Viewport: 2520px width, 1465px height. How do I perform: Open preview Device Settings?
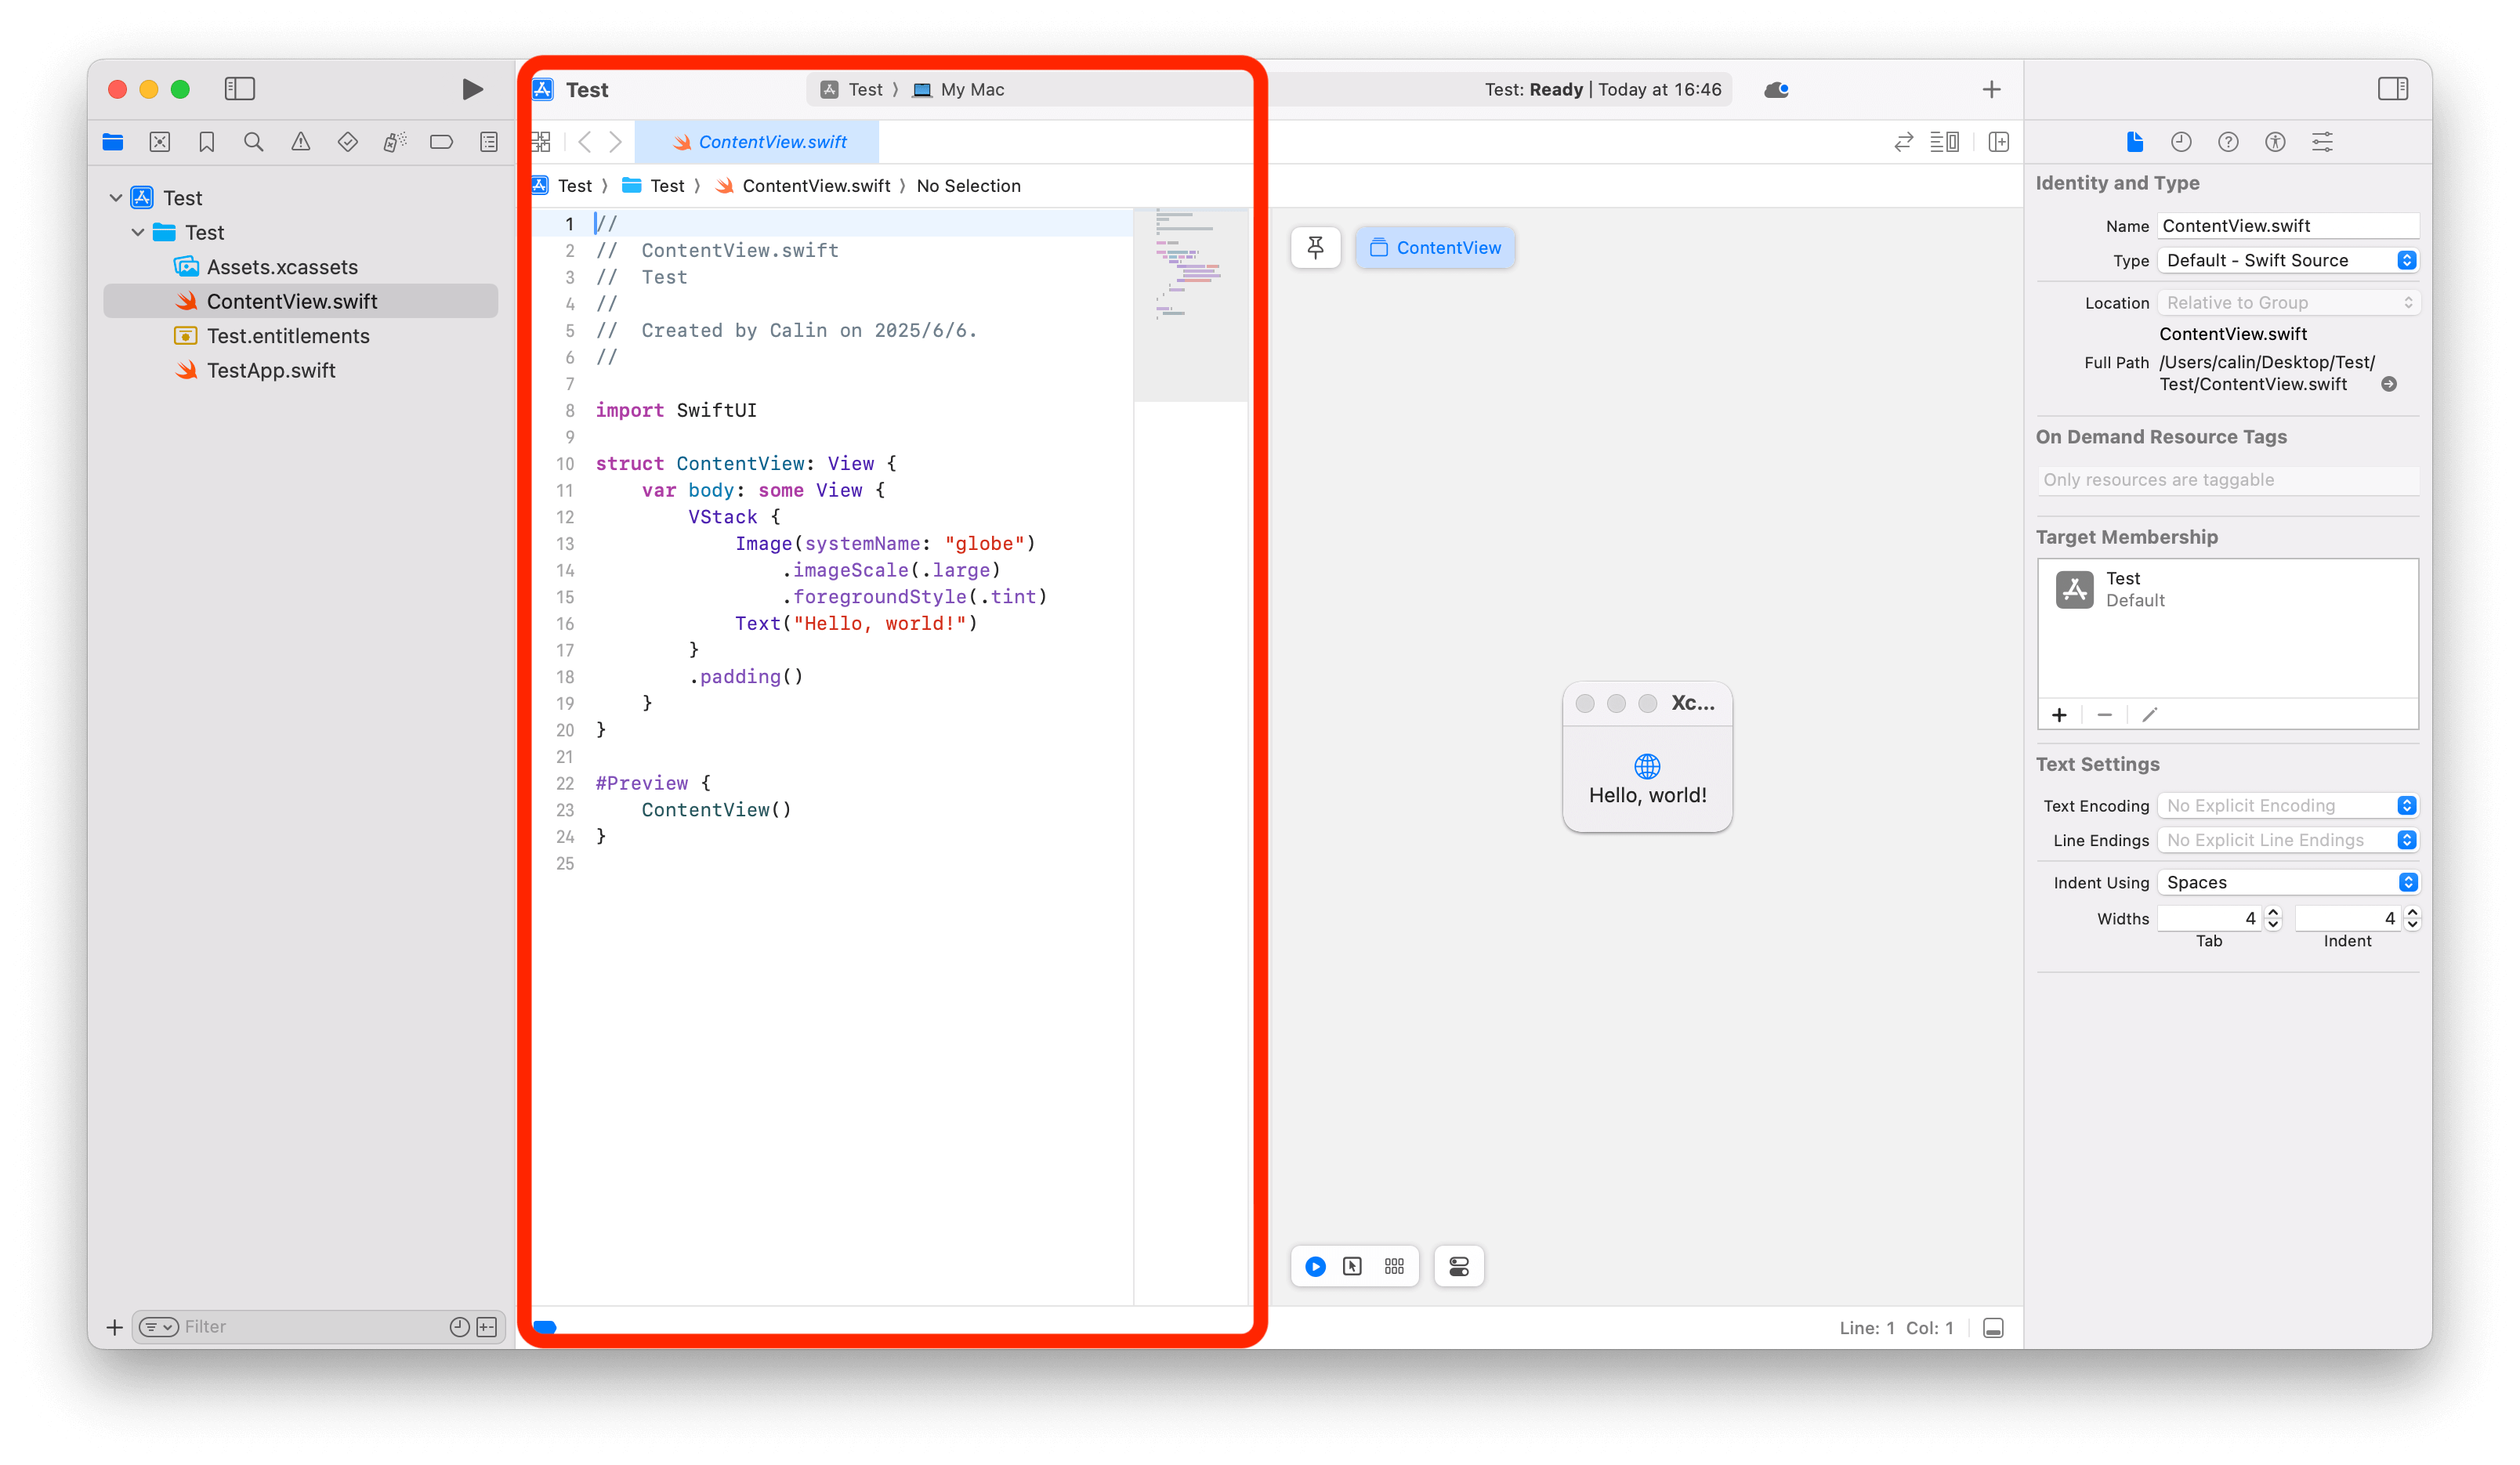[x=1459, y=1267]
